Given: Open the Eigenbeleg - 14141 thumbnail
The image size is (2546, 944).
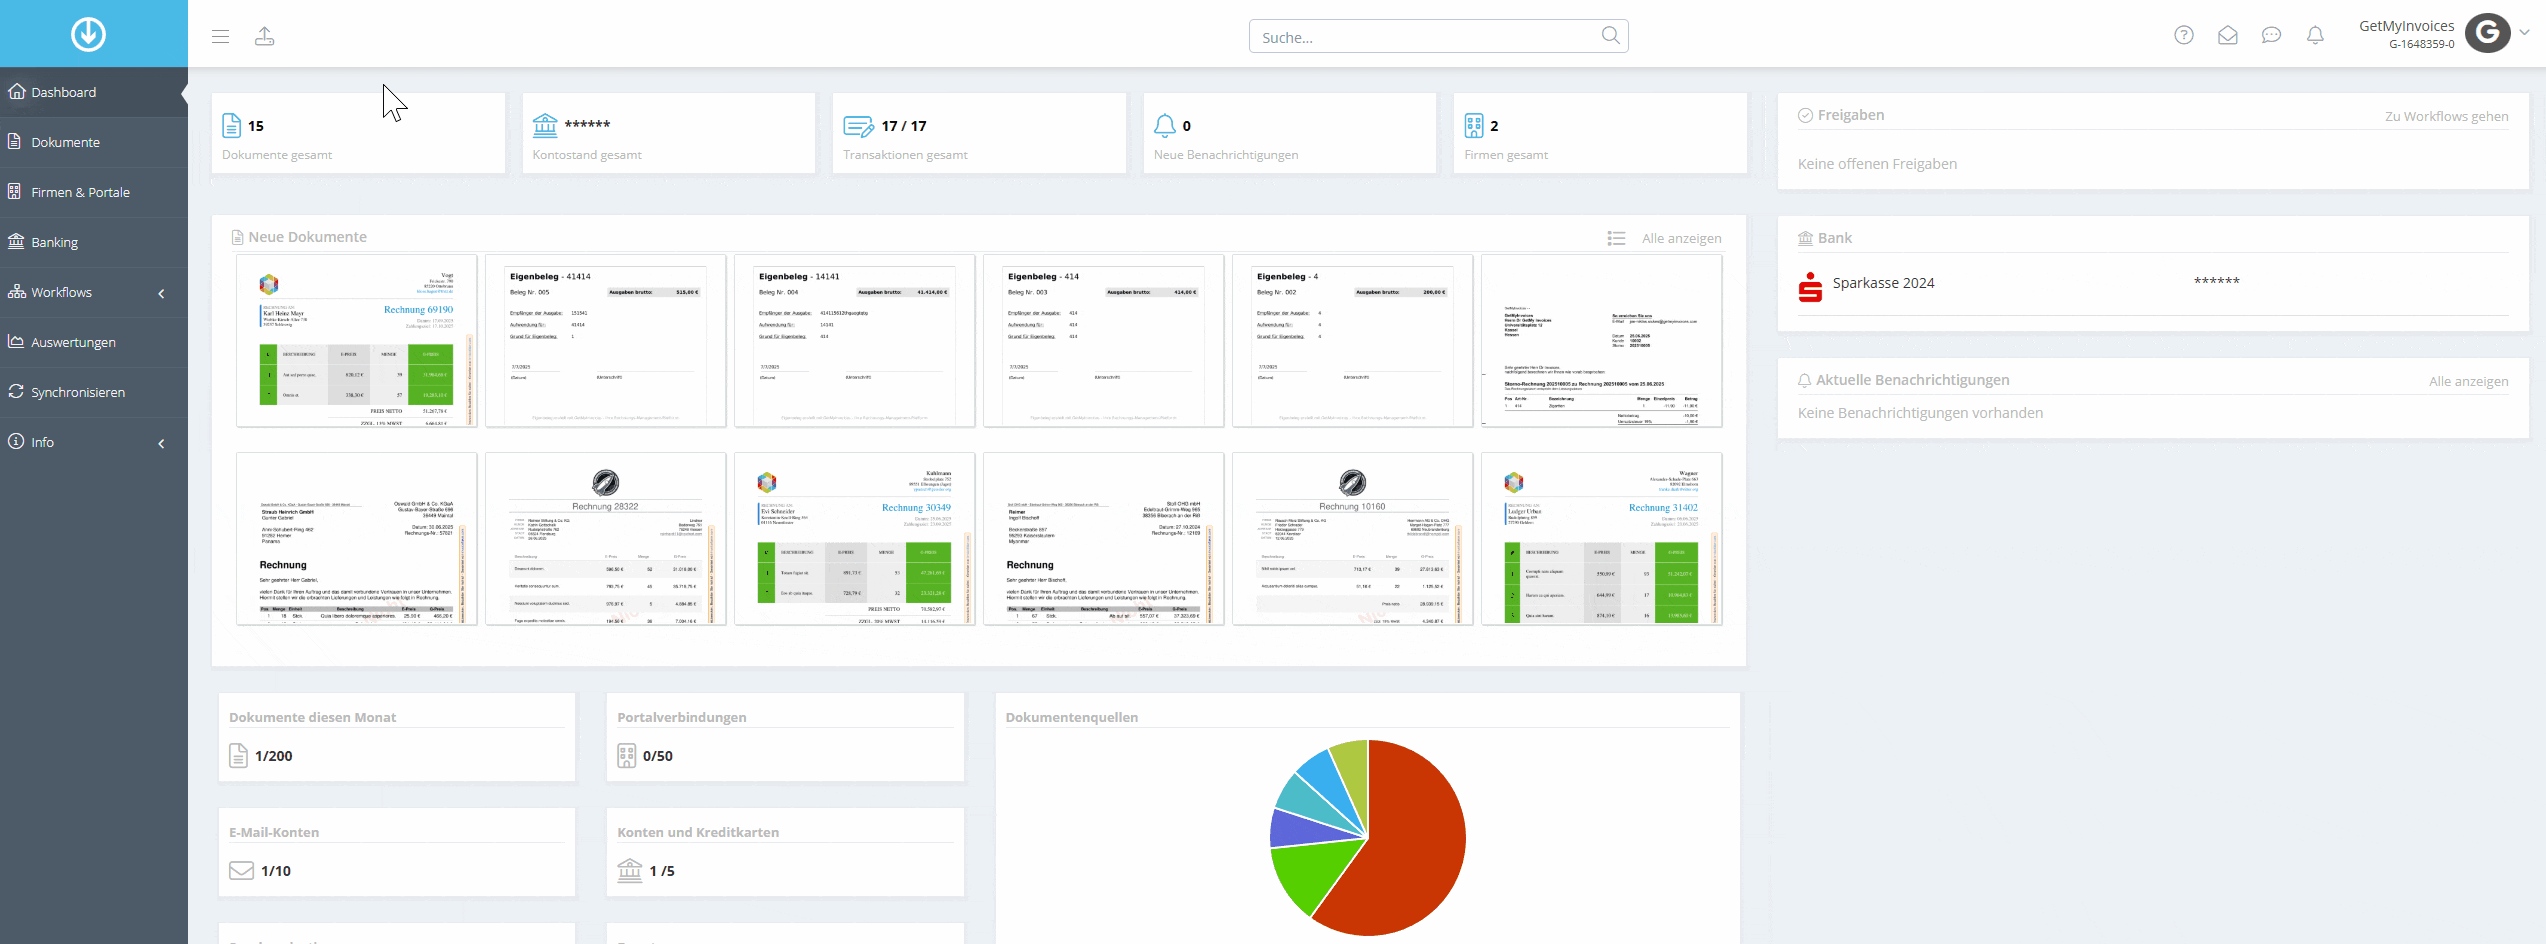Looking at the screenshot, I should (854, 340).
